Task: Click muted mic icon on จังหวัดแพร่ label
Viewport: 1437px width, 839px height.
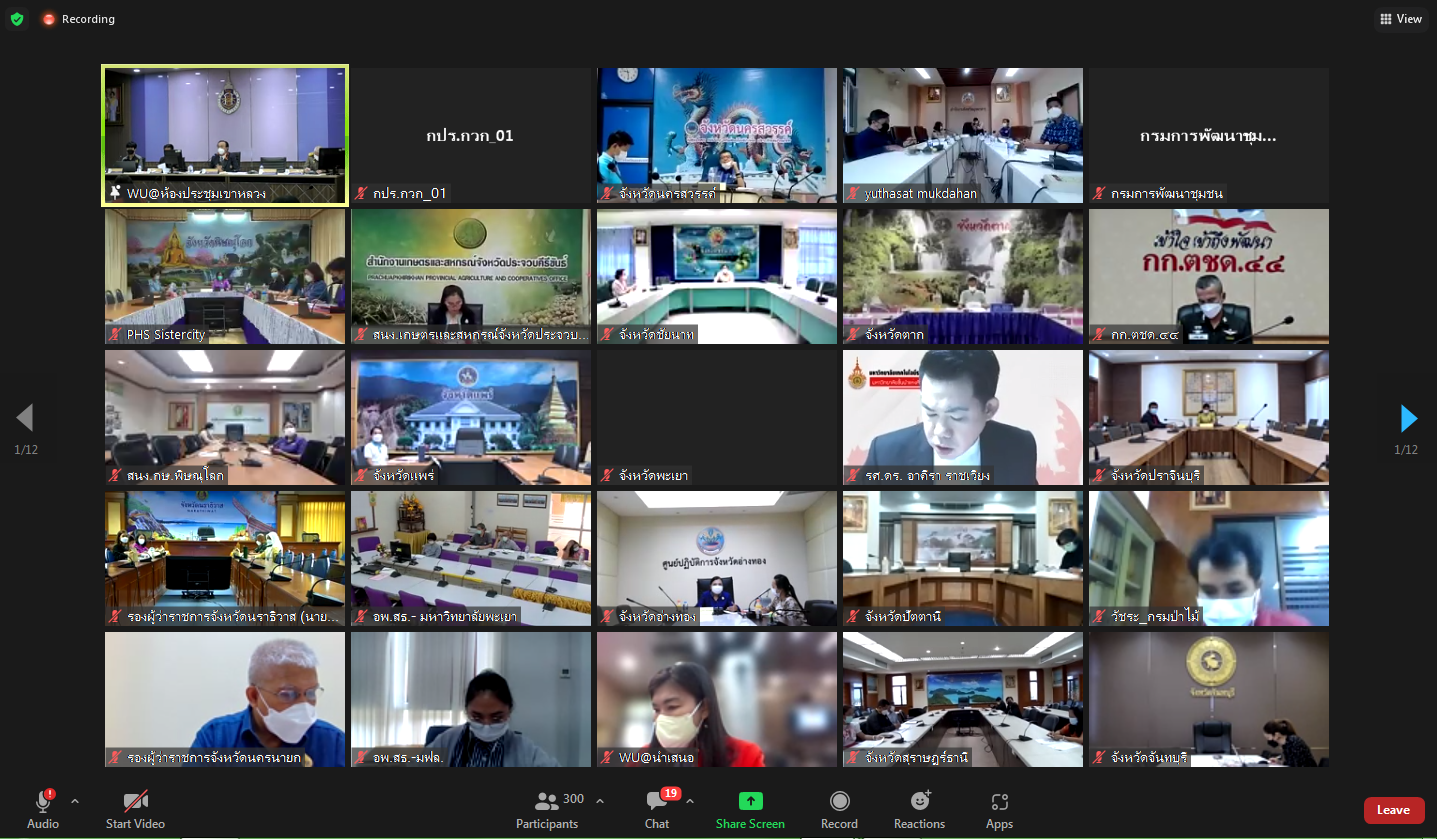Action: coord(361,476)
